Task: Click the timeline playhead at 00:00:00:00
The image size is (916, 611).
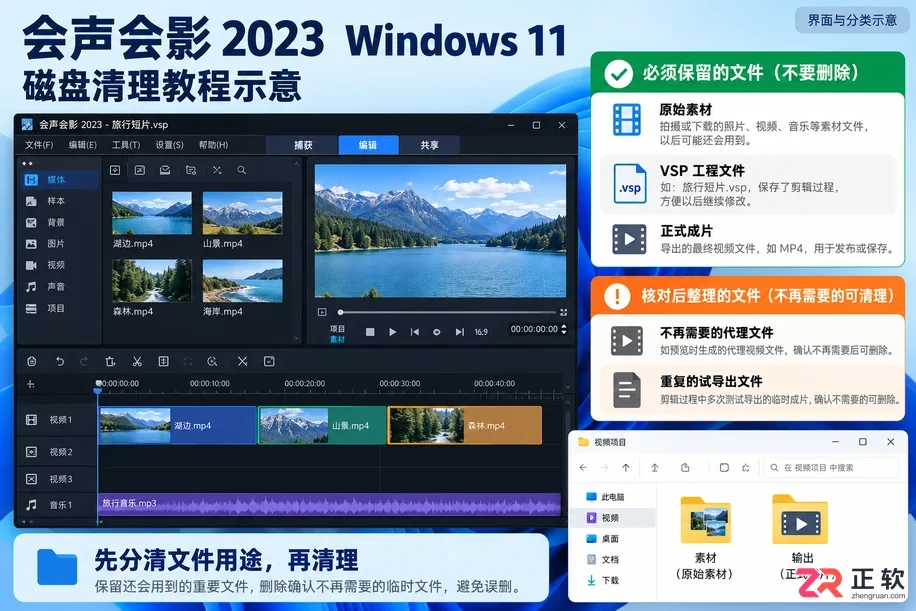Action: click(98, 386)
